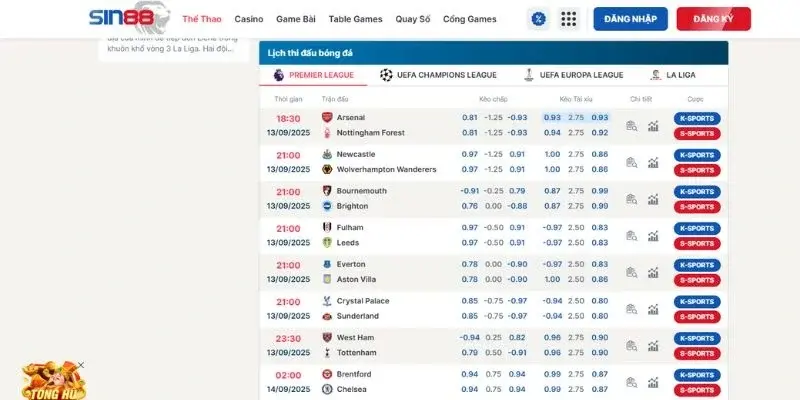Viewport: 800px width, 400px height.
Task: Open Table Games in navigation bar
Action: 355,19
